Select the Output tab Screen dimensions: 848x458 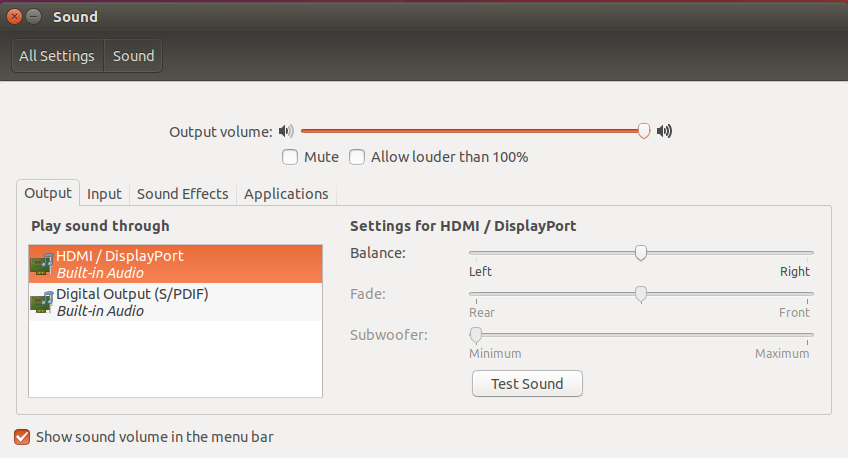coord(48,193)
